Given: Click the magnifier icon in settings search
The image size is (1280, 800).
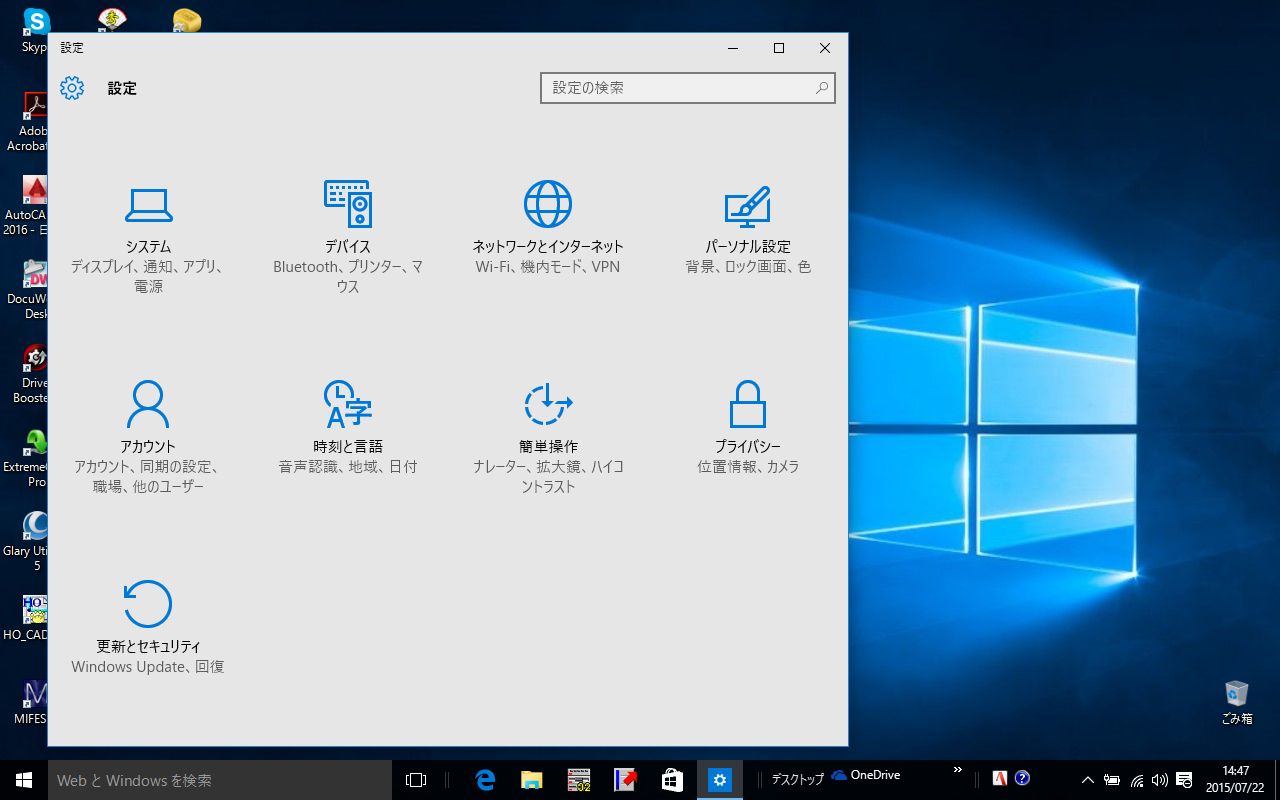Looking at the screenshot, I should click(821, 88).
